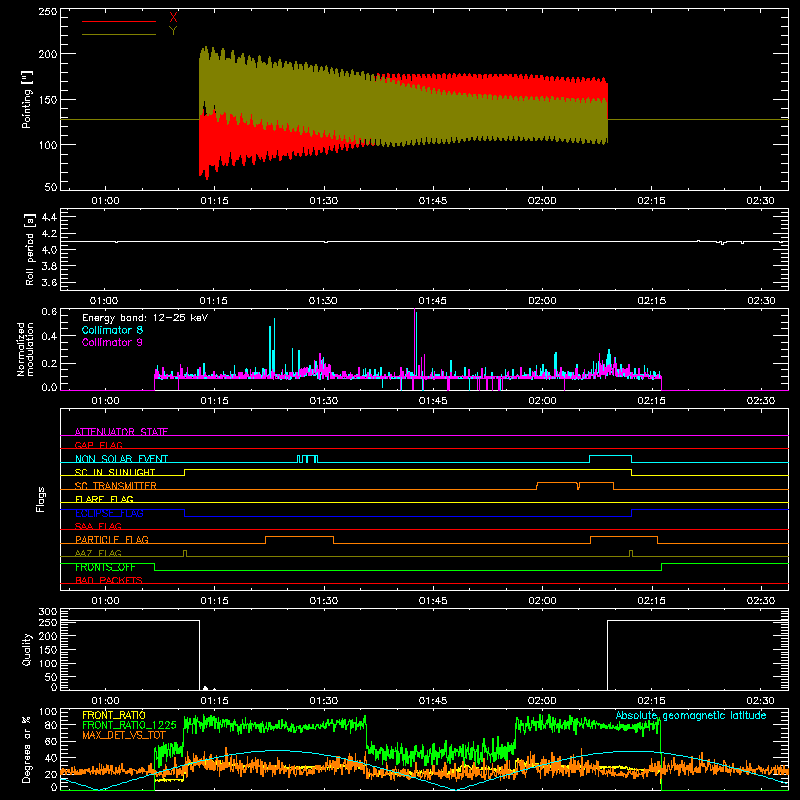Click the Roll period [s] axis title
Image resolution: width=800 pixels, height=800 pixels.
pos(30,250)
